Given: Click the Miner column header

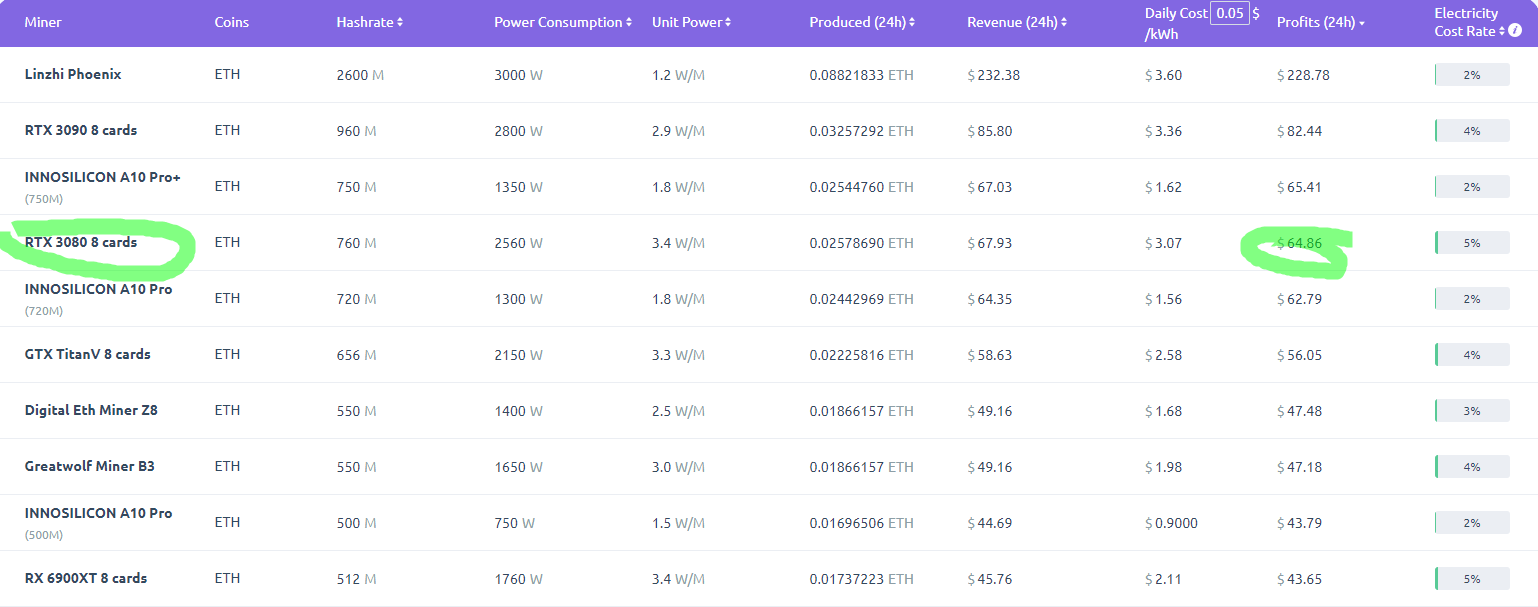Looking at the screenshot, I should 43,22.
